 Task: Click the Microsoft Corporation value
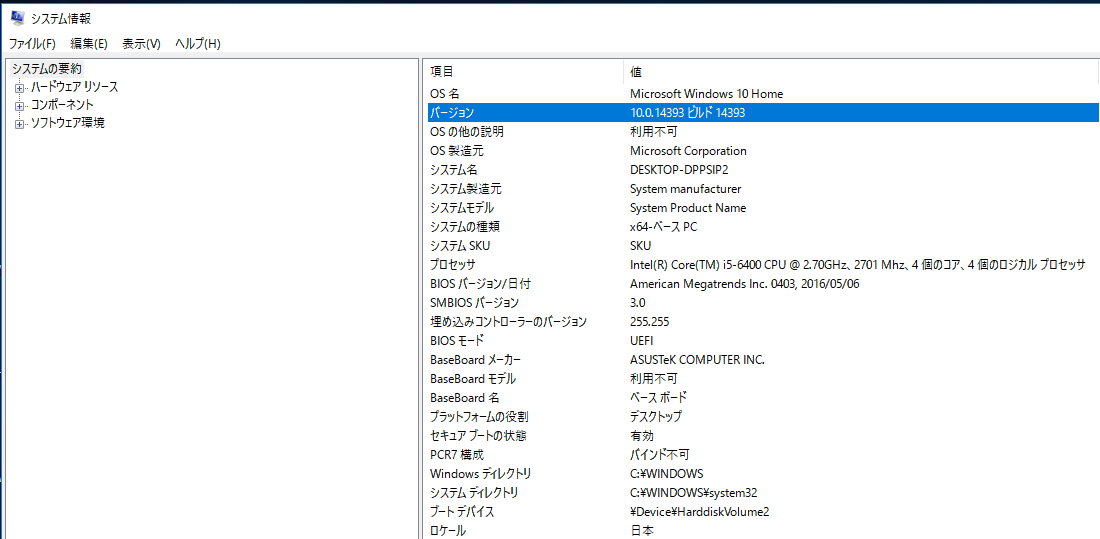pos(688,151)
